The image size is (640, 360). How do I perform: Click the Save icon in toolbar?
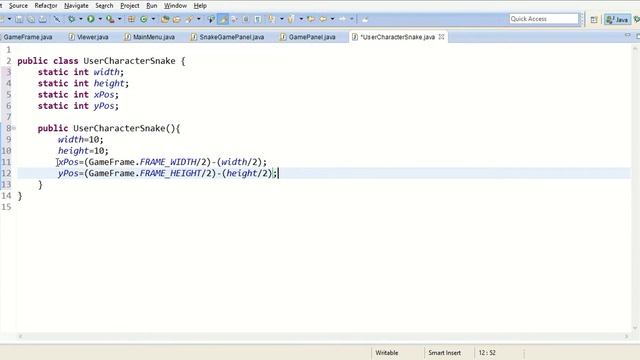pyautogui.click(x=19, y=19)
